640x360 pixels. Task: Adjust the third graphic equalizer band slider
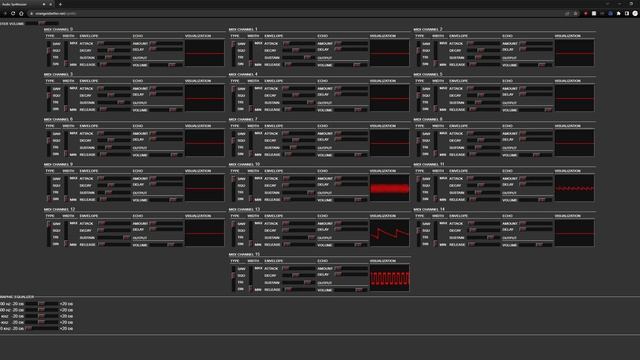42,316
